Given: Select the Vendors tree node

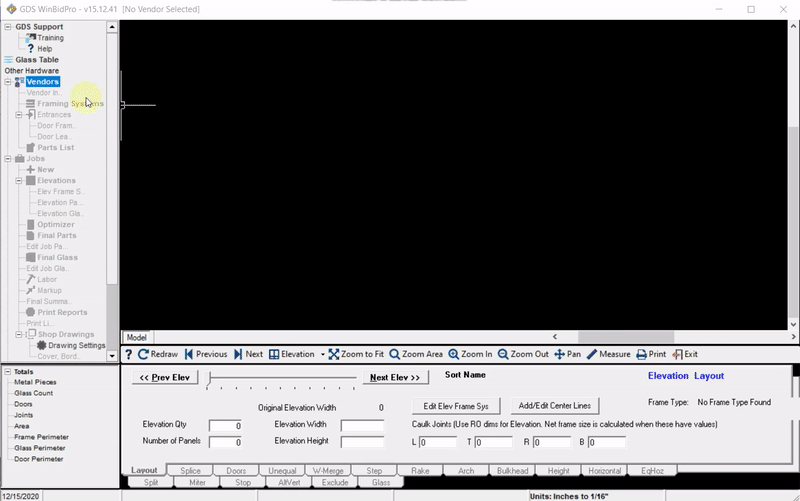Looking at the screenshot, I should [x=43, y=82].
